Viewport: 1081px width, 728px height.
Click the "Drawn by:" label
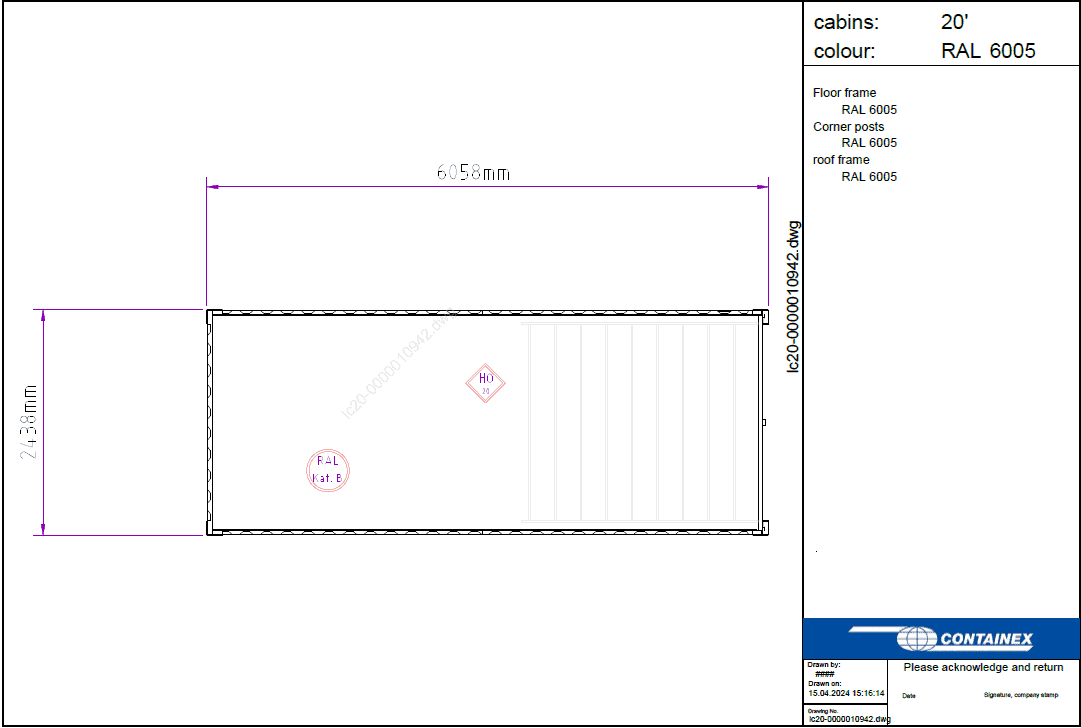click(x=824, y=665)
